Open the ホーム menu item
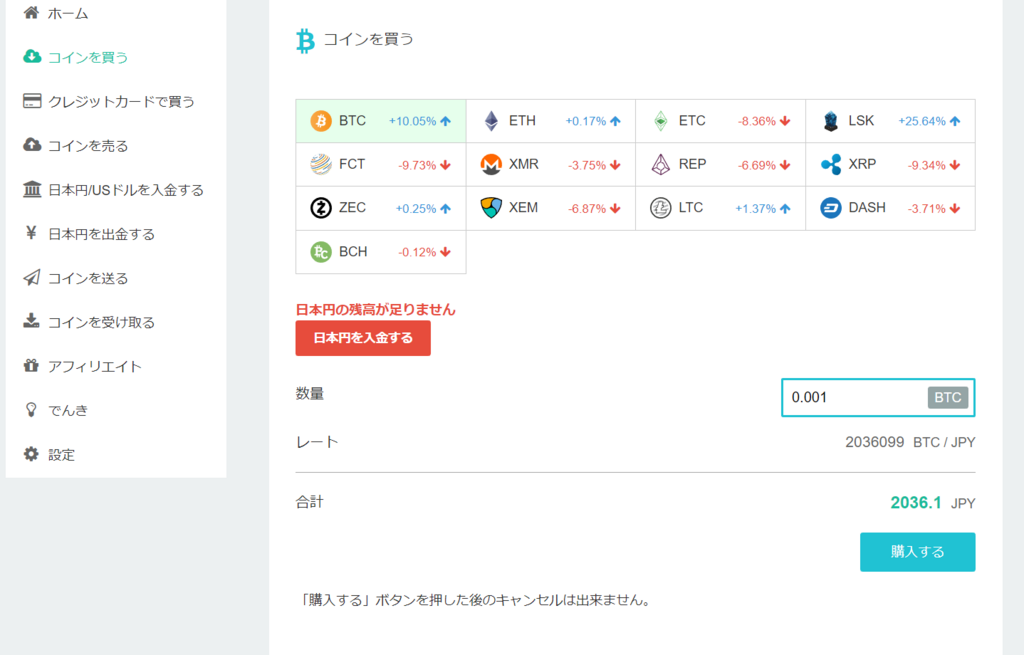The height and width of the screenshot is (655, 1024). pyautogui.click(x=68, y=13)
